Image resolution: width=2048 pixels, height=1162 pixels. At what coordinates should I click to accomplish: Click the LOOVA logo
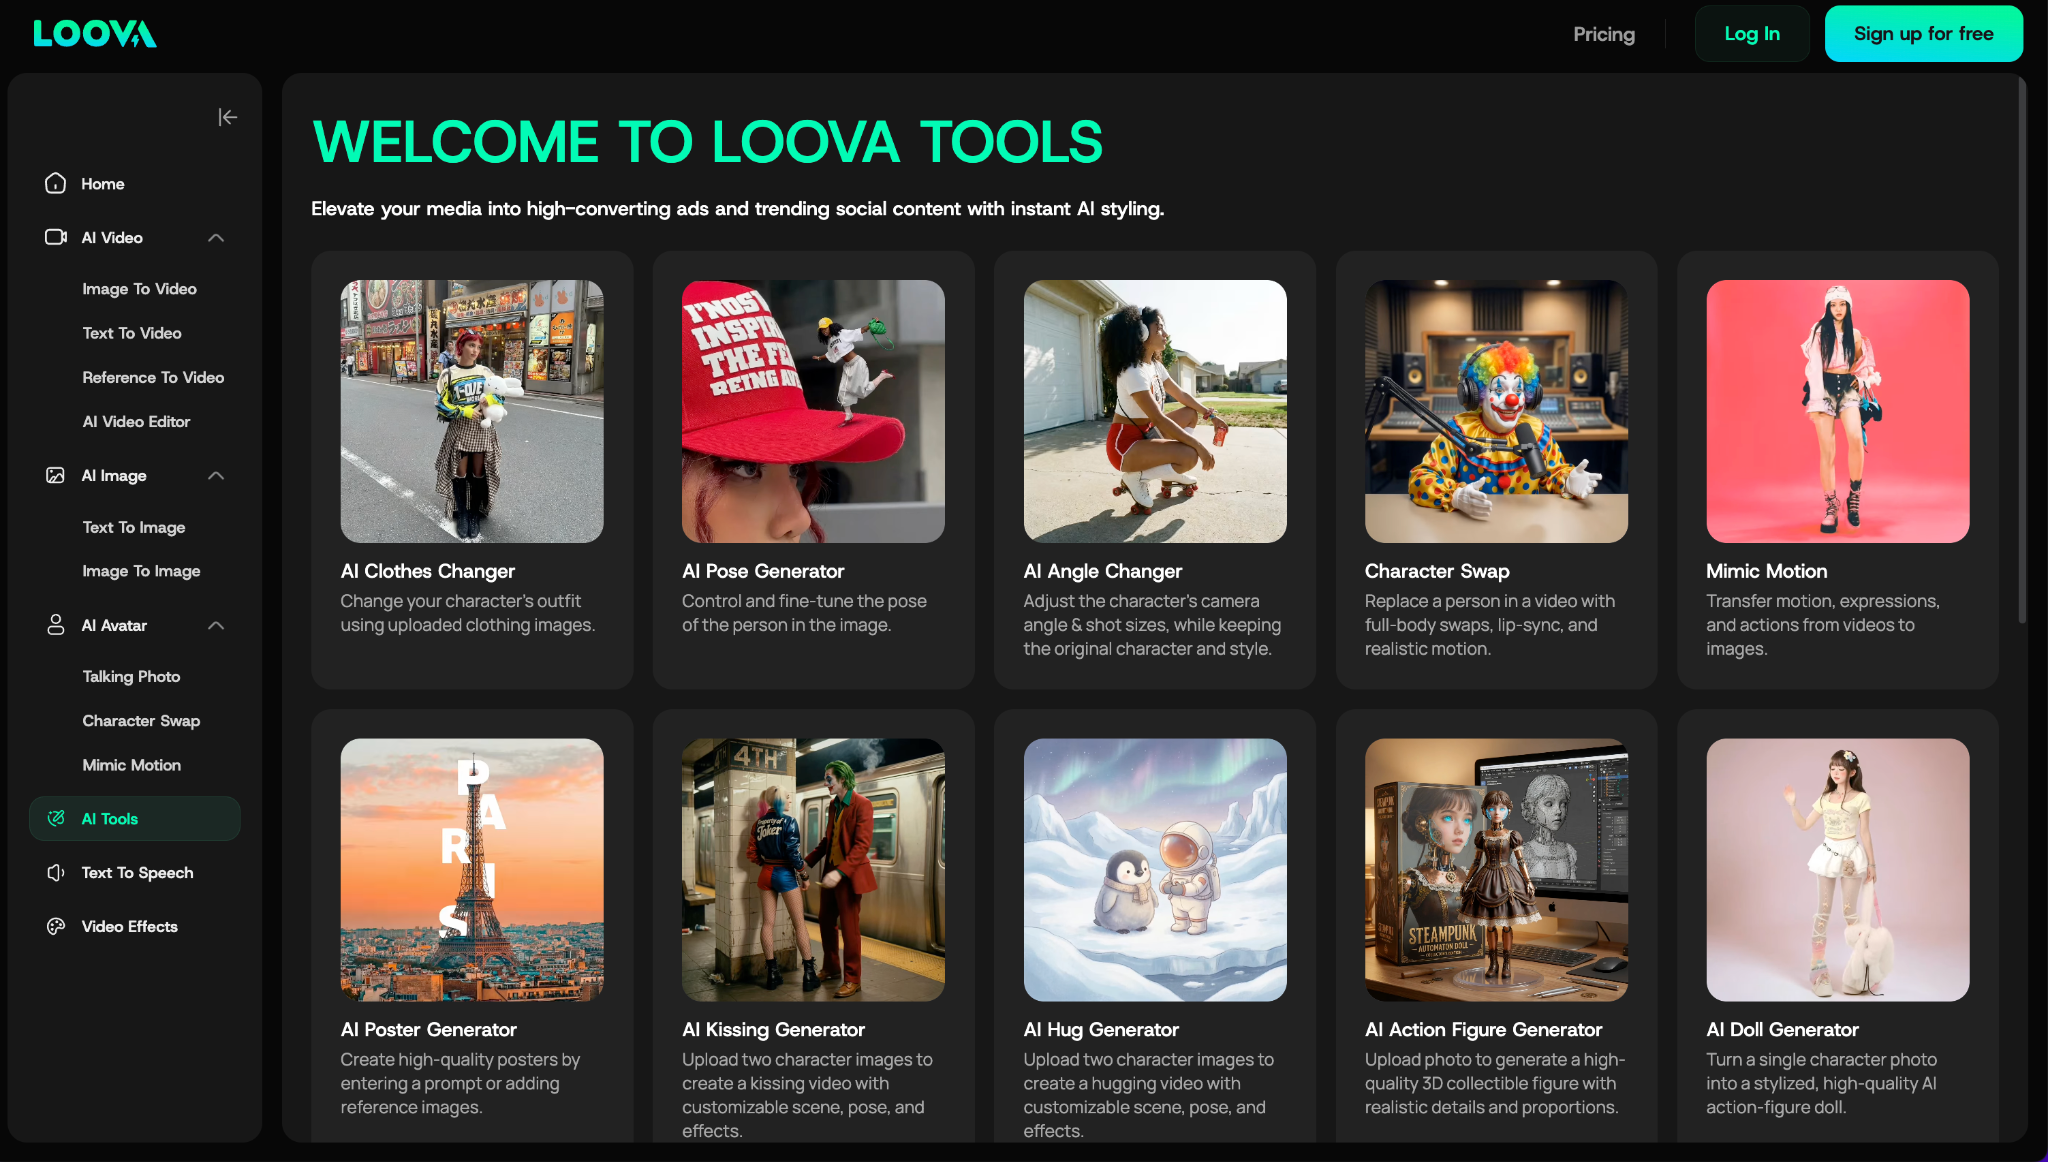point(95,34)
